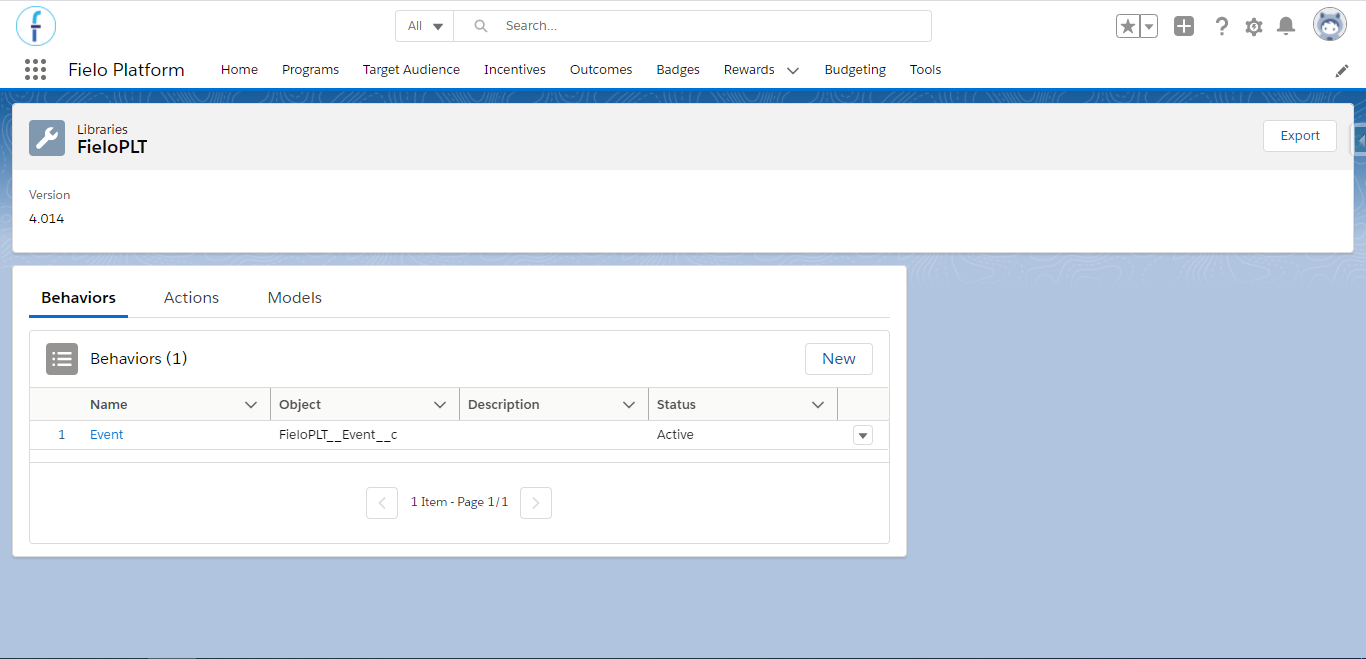Open the Incentives navigation item
Image resolution: width=1366 pixels, height=659 pixels.
(x=515, y=70)
